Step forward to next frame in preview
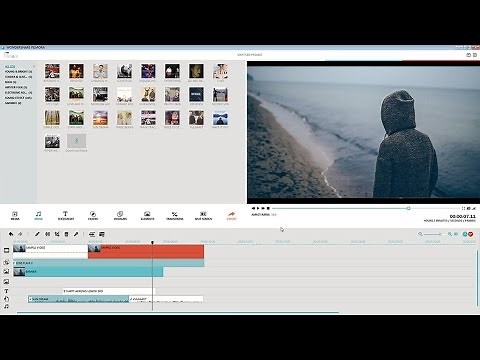 263,208
